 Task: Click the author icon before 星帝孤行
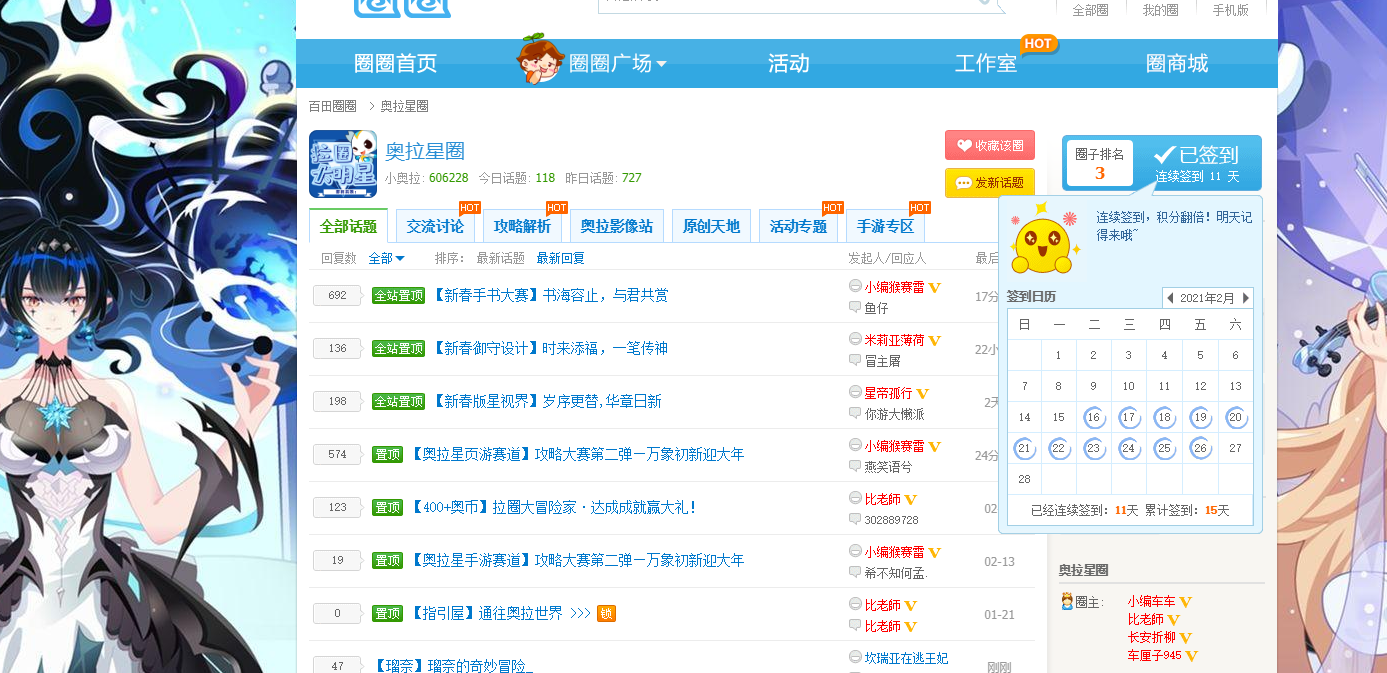855,392
